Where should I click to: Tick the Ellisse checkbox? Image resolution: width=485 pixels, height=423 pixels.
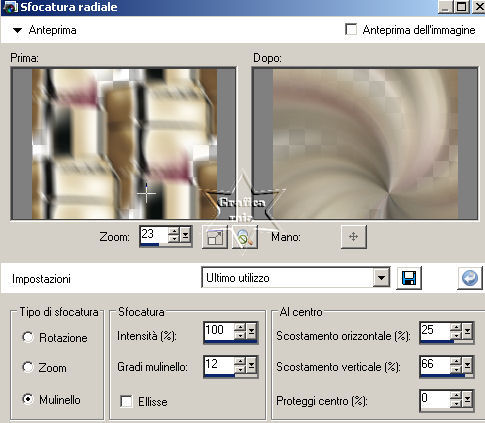pos(126,401)
